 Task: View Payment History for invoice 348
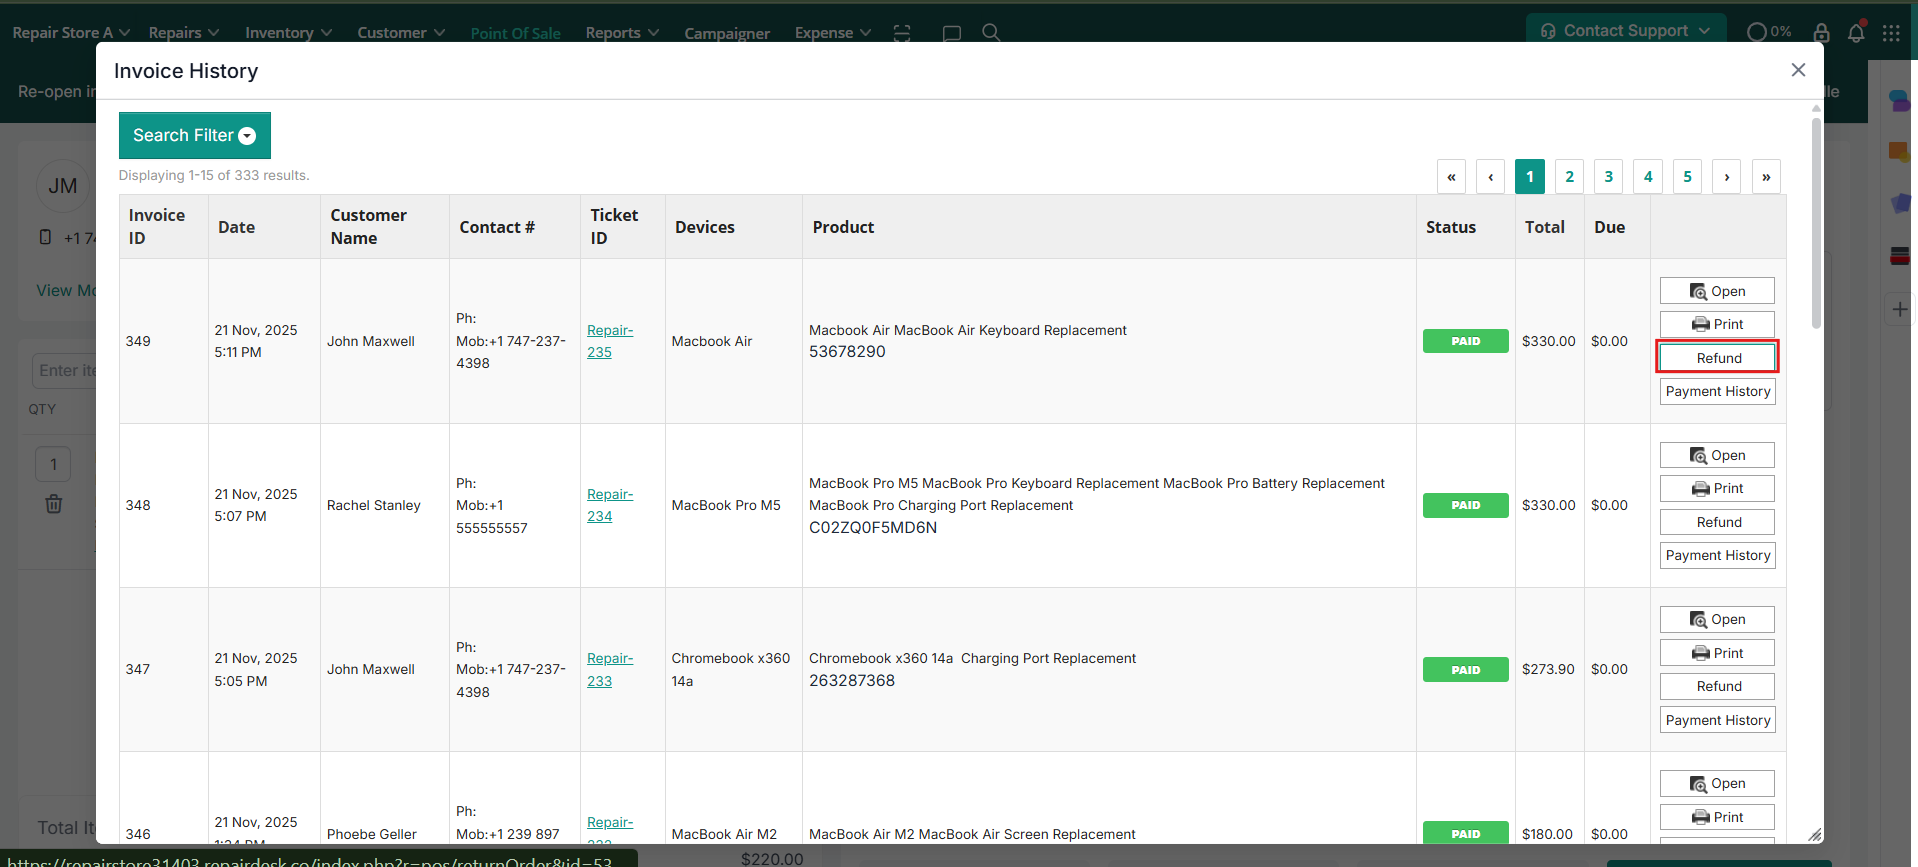1717,555
